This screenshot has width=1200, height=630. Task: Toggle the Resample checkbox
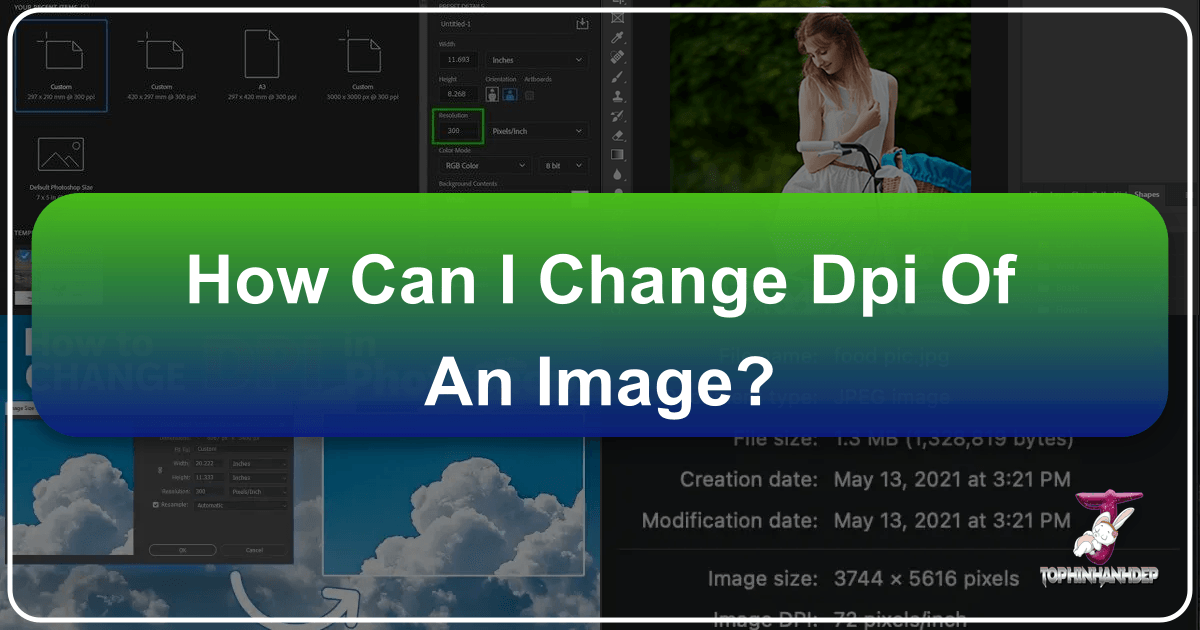(x=154, y=505)
